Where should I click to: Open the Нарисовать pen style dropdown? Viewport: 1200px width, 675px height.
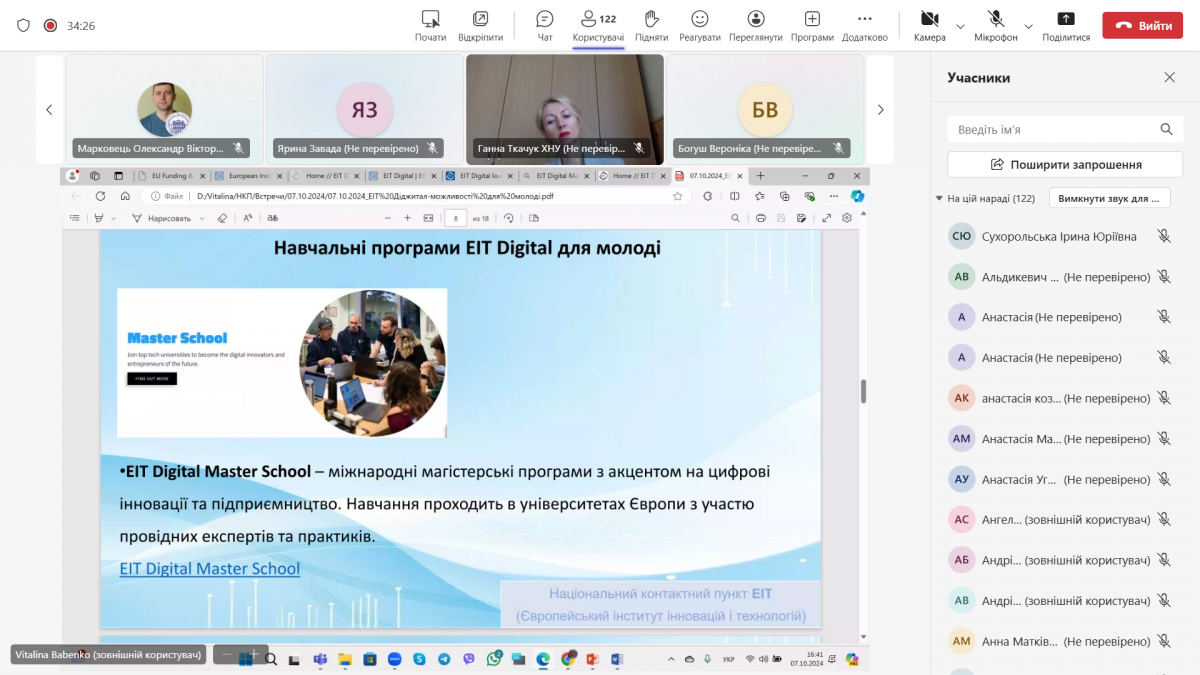click(200, 218)
